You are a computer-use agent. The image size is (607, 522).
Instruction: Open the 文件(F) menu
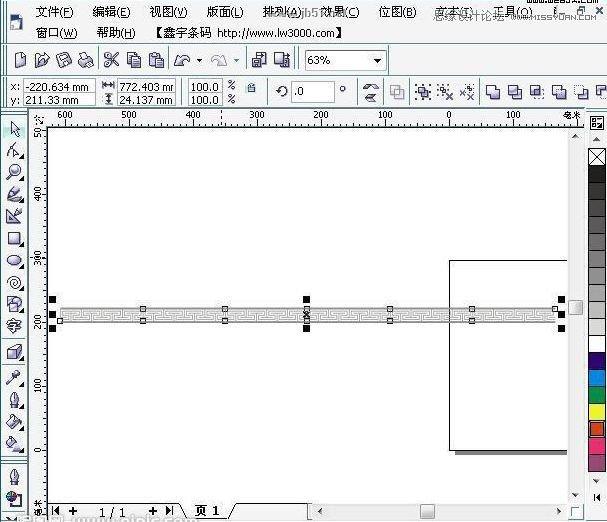click(54, 12)
